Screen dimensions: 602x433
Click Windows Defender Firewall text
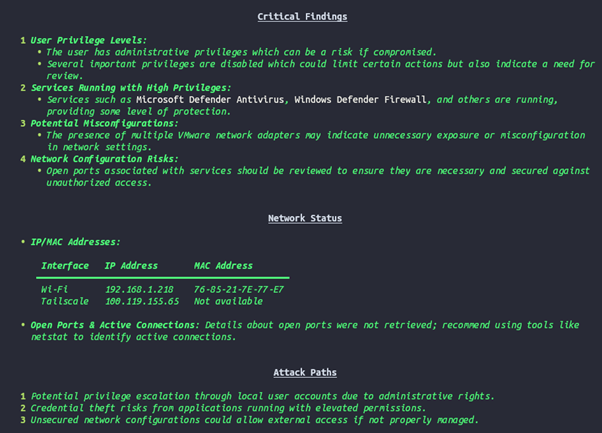pyautogui.click(x=361, y=99)
